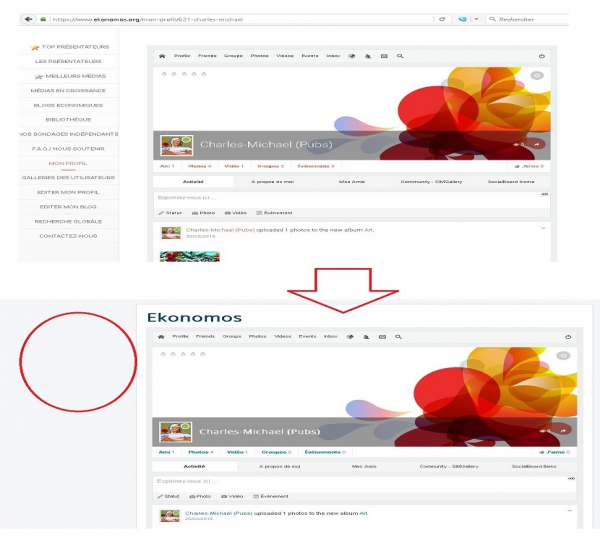
Task: Open EDITER MON BLOG sidebar entry
Action: (x=69, y=207)
